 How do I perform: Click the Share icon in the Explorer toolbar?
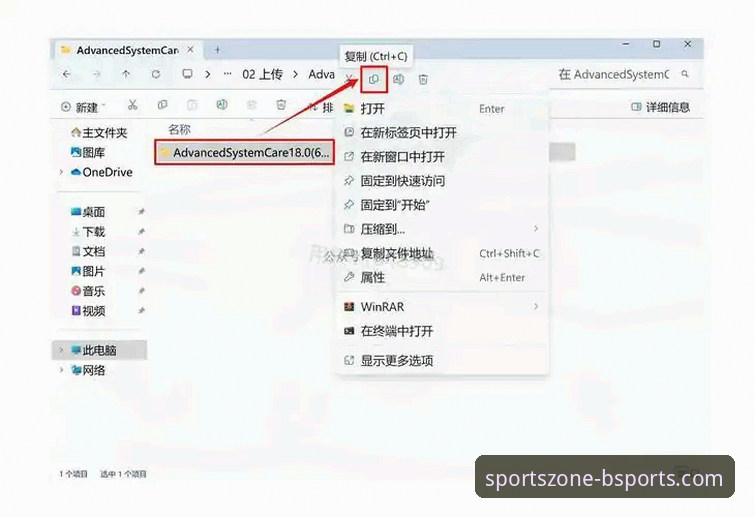click(x=251, y=105)
